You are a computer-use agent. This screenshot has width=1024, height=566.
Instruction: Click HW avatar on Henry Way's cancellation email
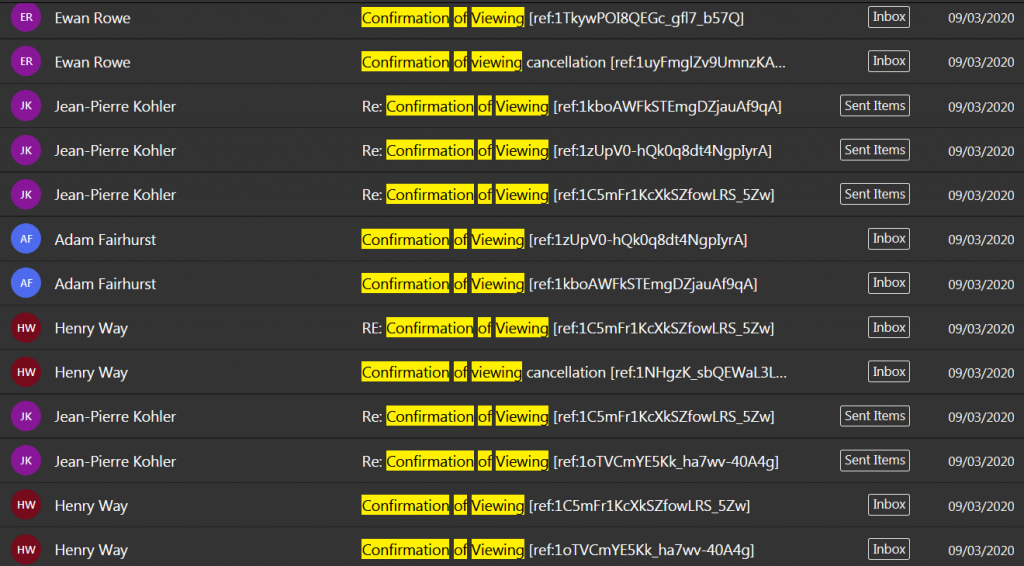26,372
